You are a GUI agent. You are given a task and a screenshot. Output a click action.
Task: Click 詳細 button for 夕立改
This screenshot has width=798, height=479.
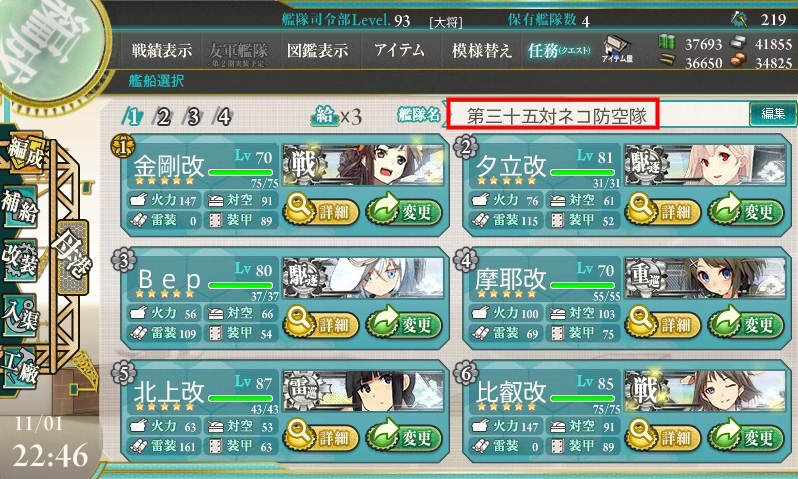click(662, 210)
